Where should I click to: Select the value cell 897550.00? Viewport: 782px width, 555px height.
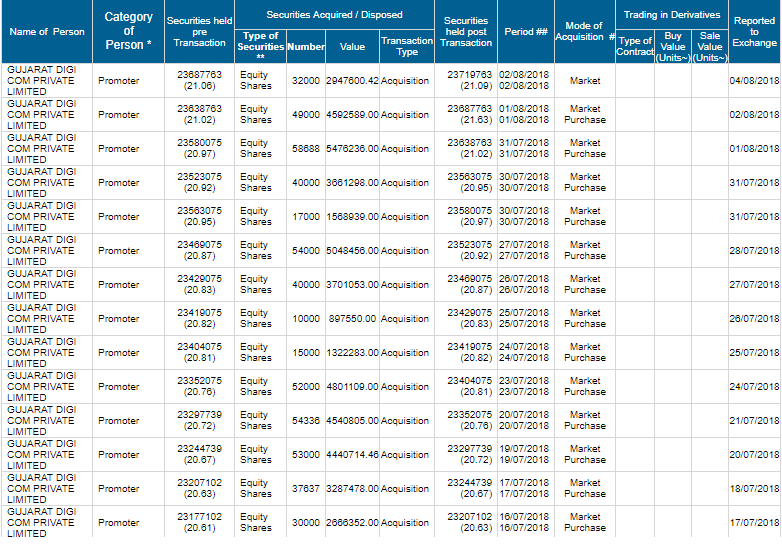pos(352,319)
